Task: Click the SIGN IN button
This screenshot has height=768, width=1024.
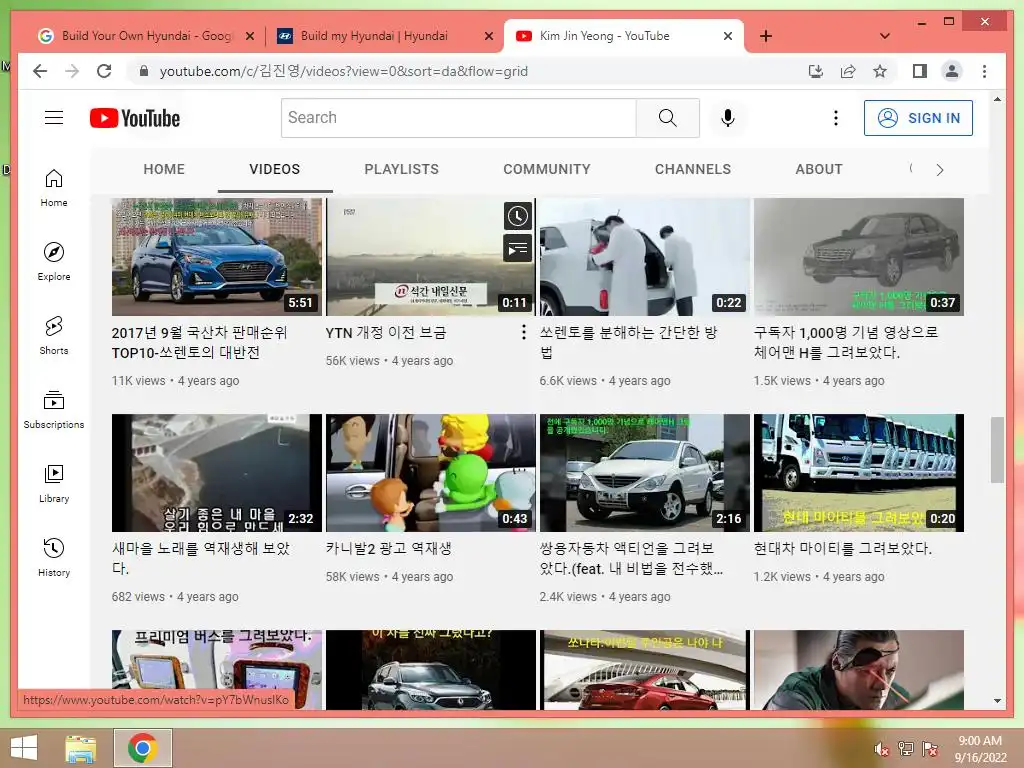Action: tap(918, 118)
